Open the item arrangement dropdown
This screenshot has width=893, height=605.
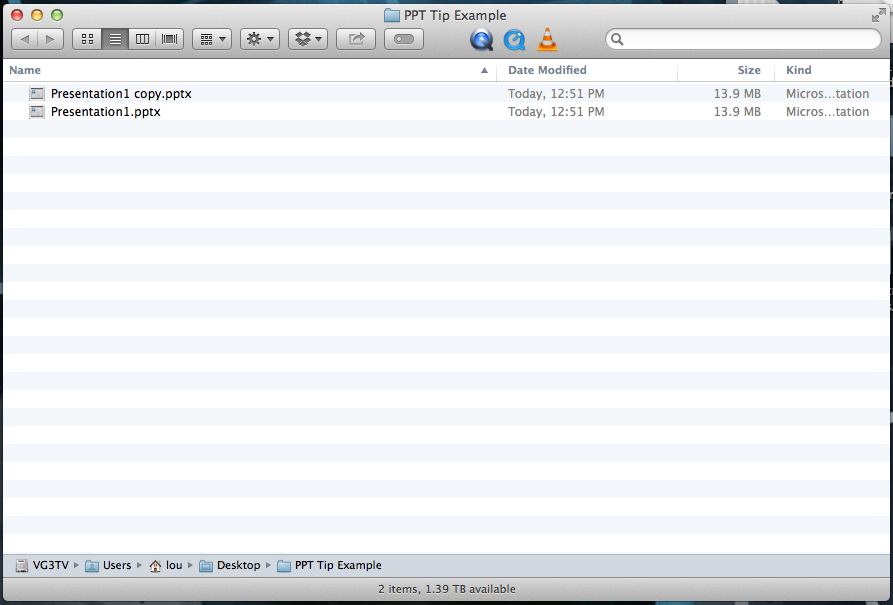(212, 39)
